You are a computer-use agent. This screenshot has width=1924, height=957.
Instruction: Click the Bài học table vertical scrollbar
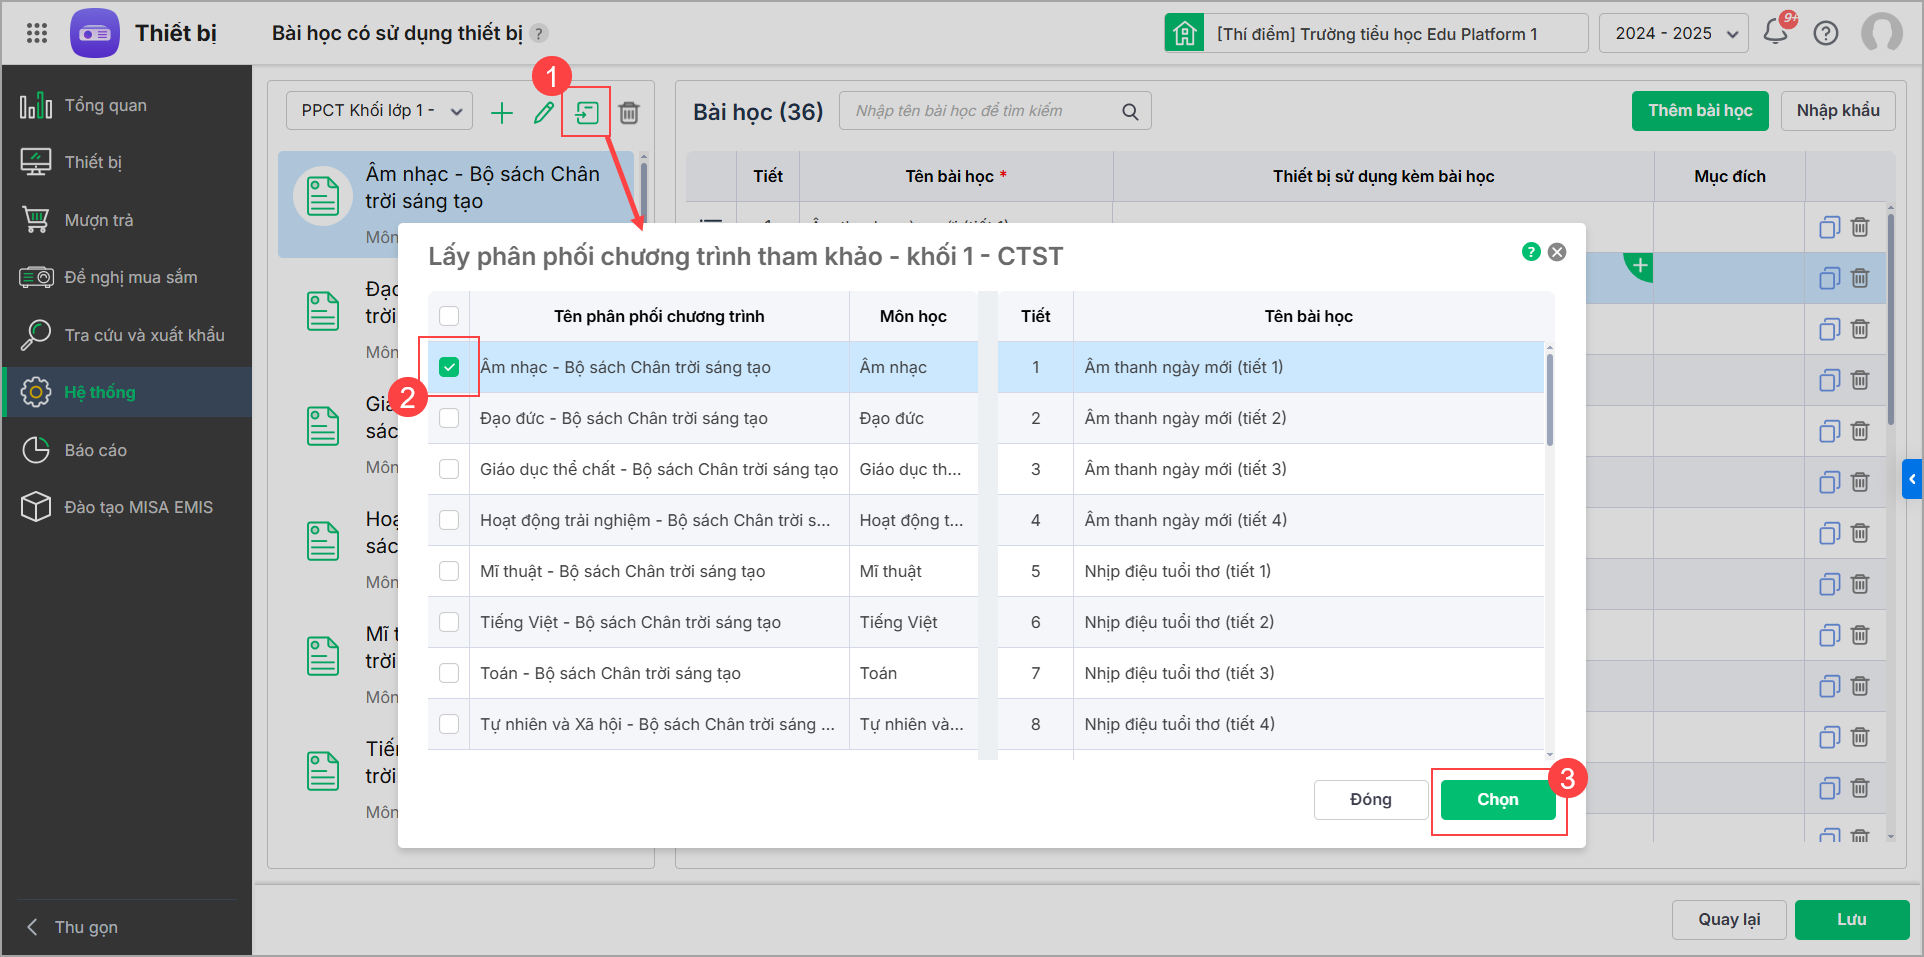coord(1890,319)
